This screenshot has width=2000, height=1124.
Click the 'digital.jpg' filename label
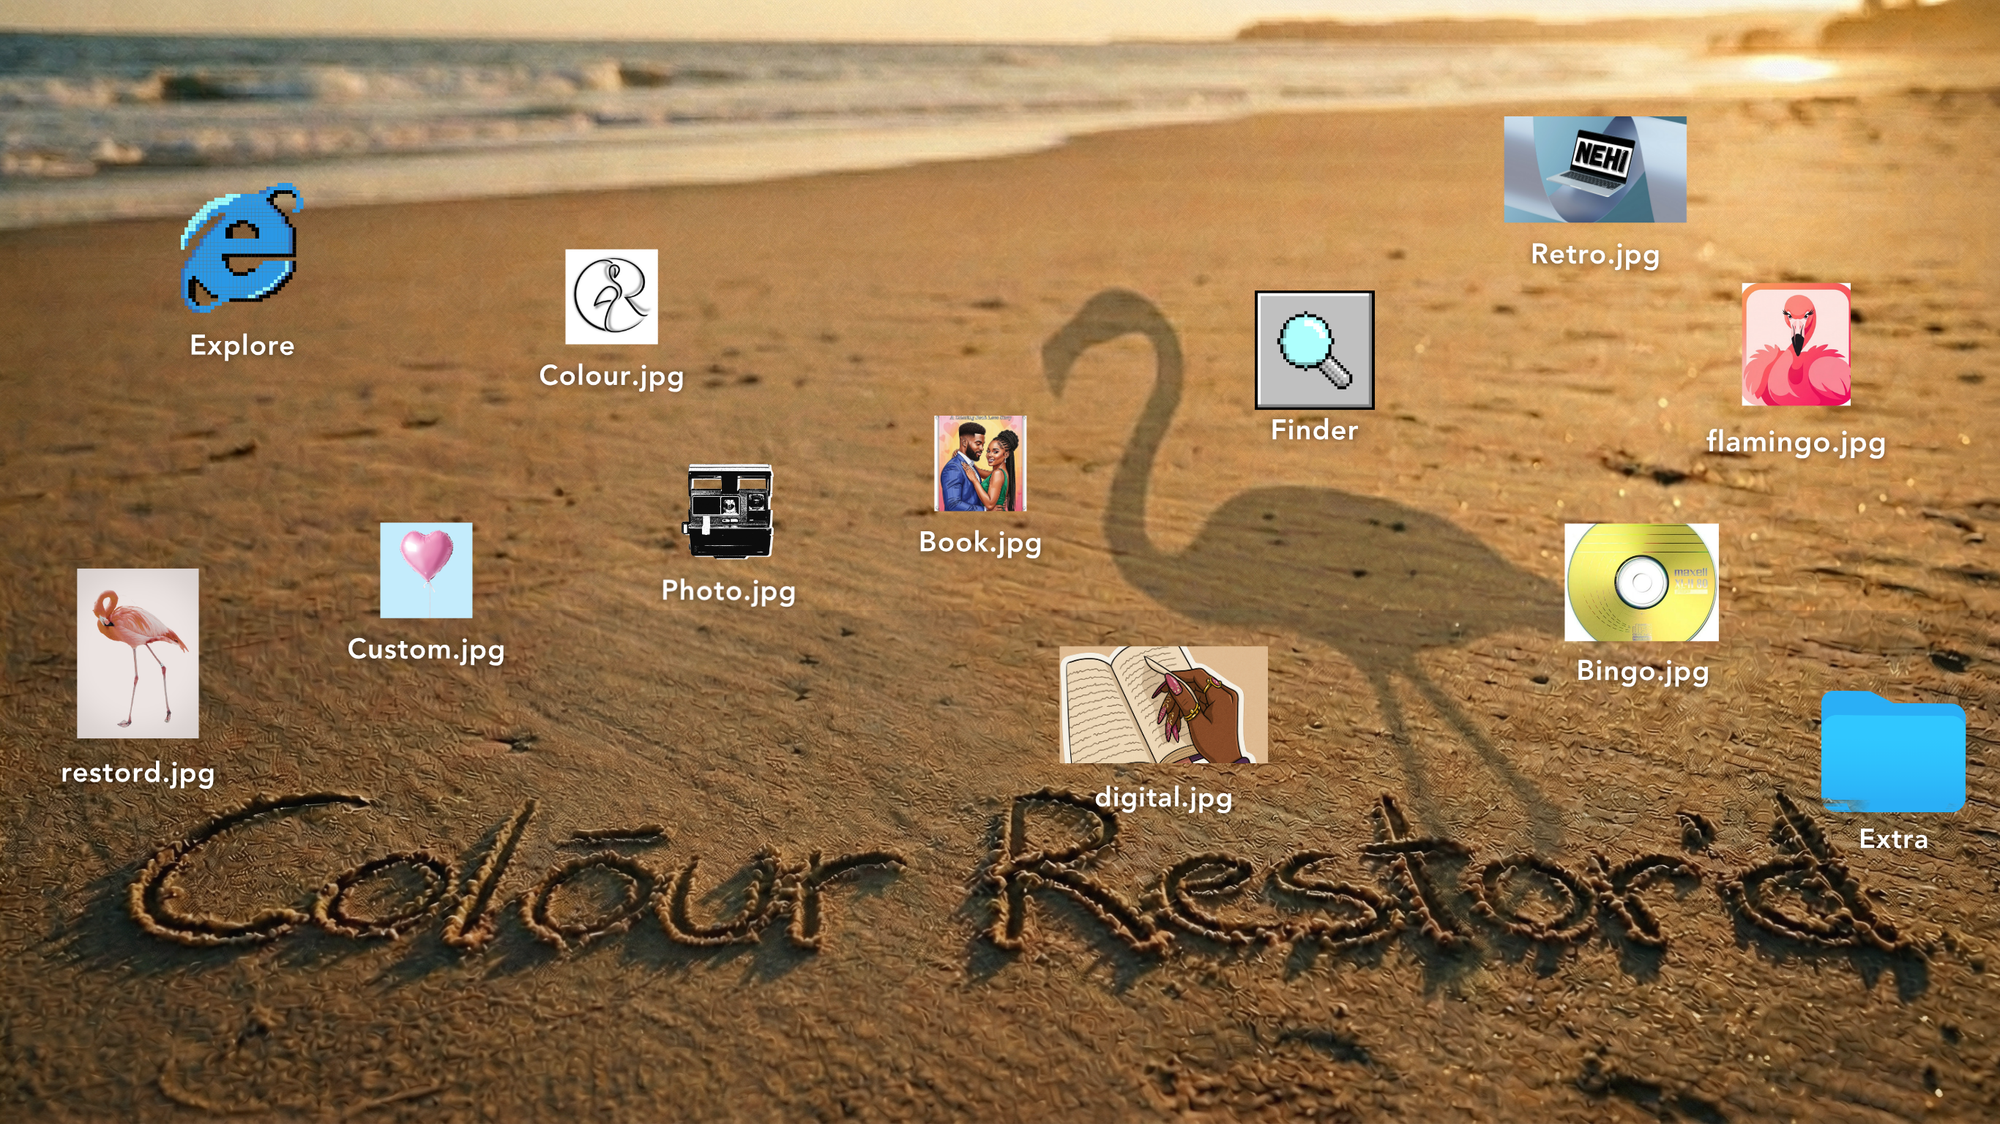[x=1163, y=798]
